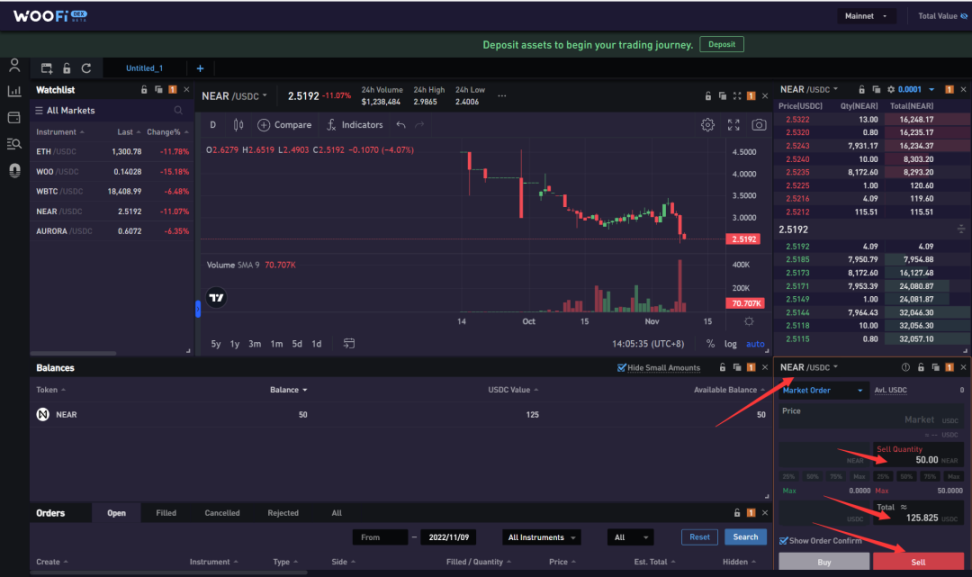
Task: Expand the chart panel with expand icon
Action: click(x=737, y=96)
